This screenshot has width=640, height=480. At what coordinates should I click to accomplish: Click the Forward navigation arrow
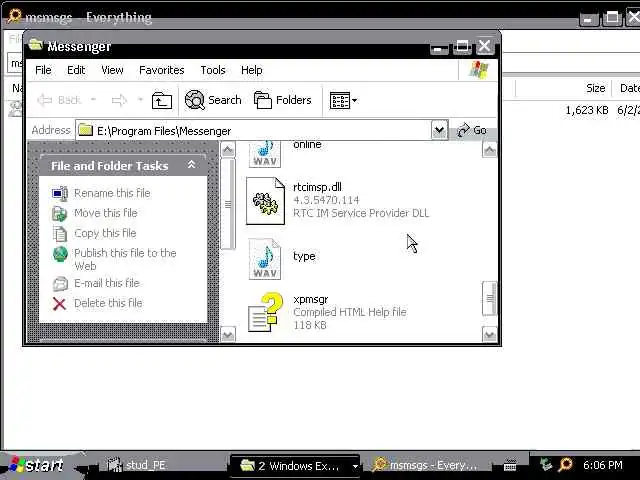(119, 100)
